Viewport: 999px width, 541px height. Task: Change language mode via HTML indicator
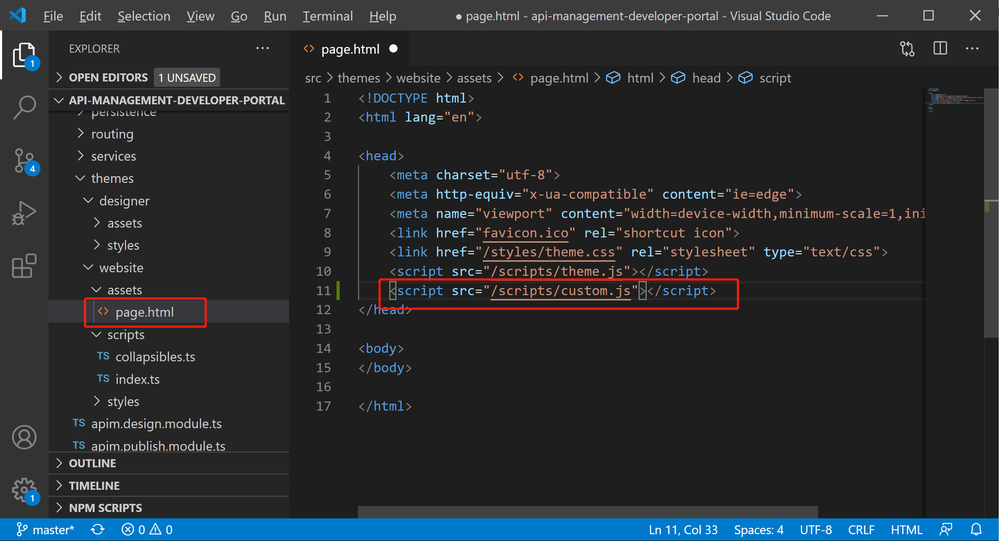click(906, 530)
